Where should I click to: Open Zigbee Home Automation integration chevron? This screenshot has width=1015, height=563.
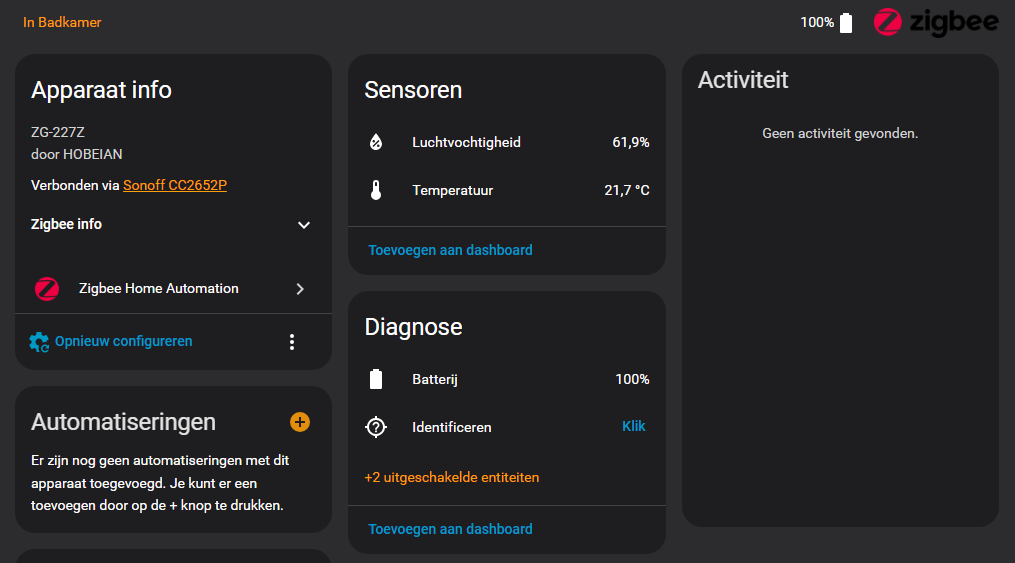[300, 289]
